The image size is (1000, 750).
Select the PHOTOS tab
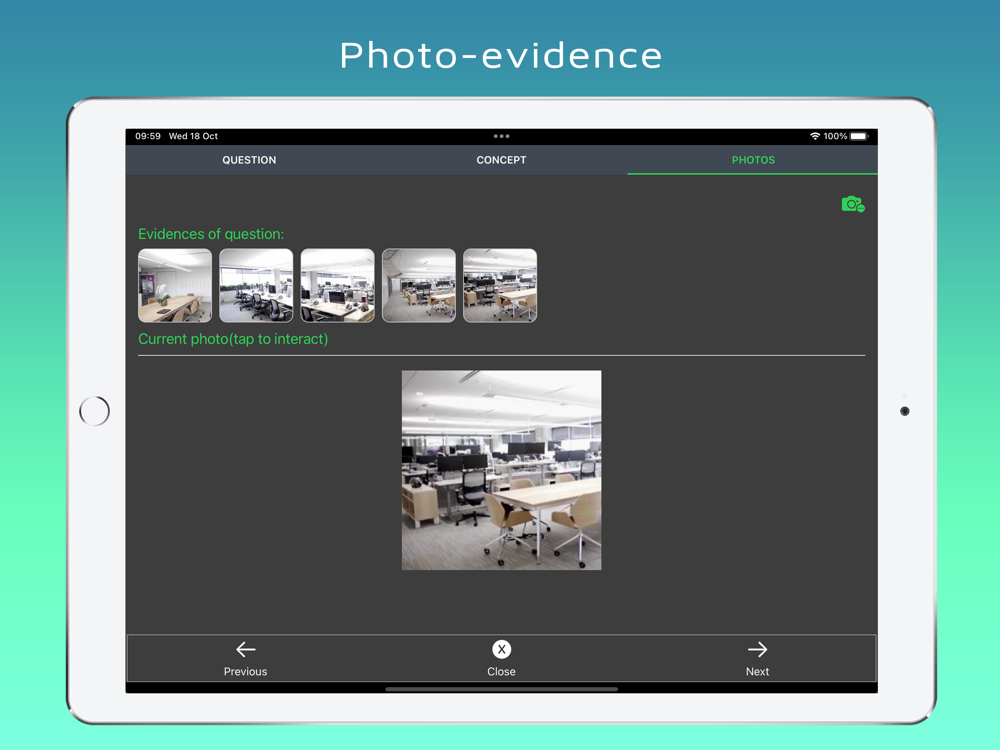(x=753, y=160)
